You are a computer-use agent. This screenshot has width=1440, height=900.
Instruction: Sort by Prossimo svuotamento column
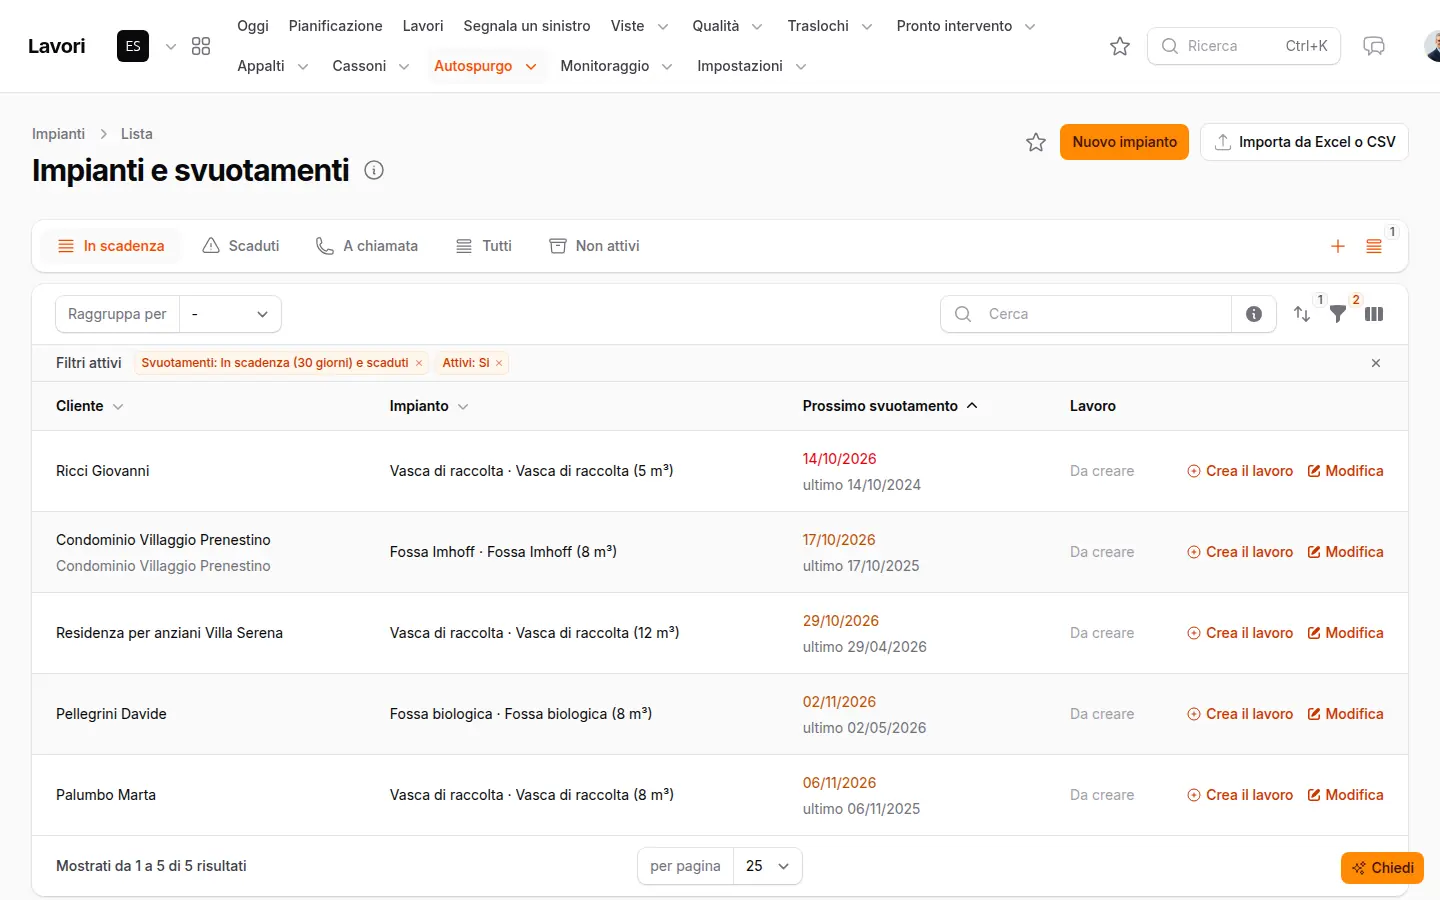pyautogui.click(x=890, y=406)
